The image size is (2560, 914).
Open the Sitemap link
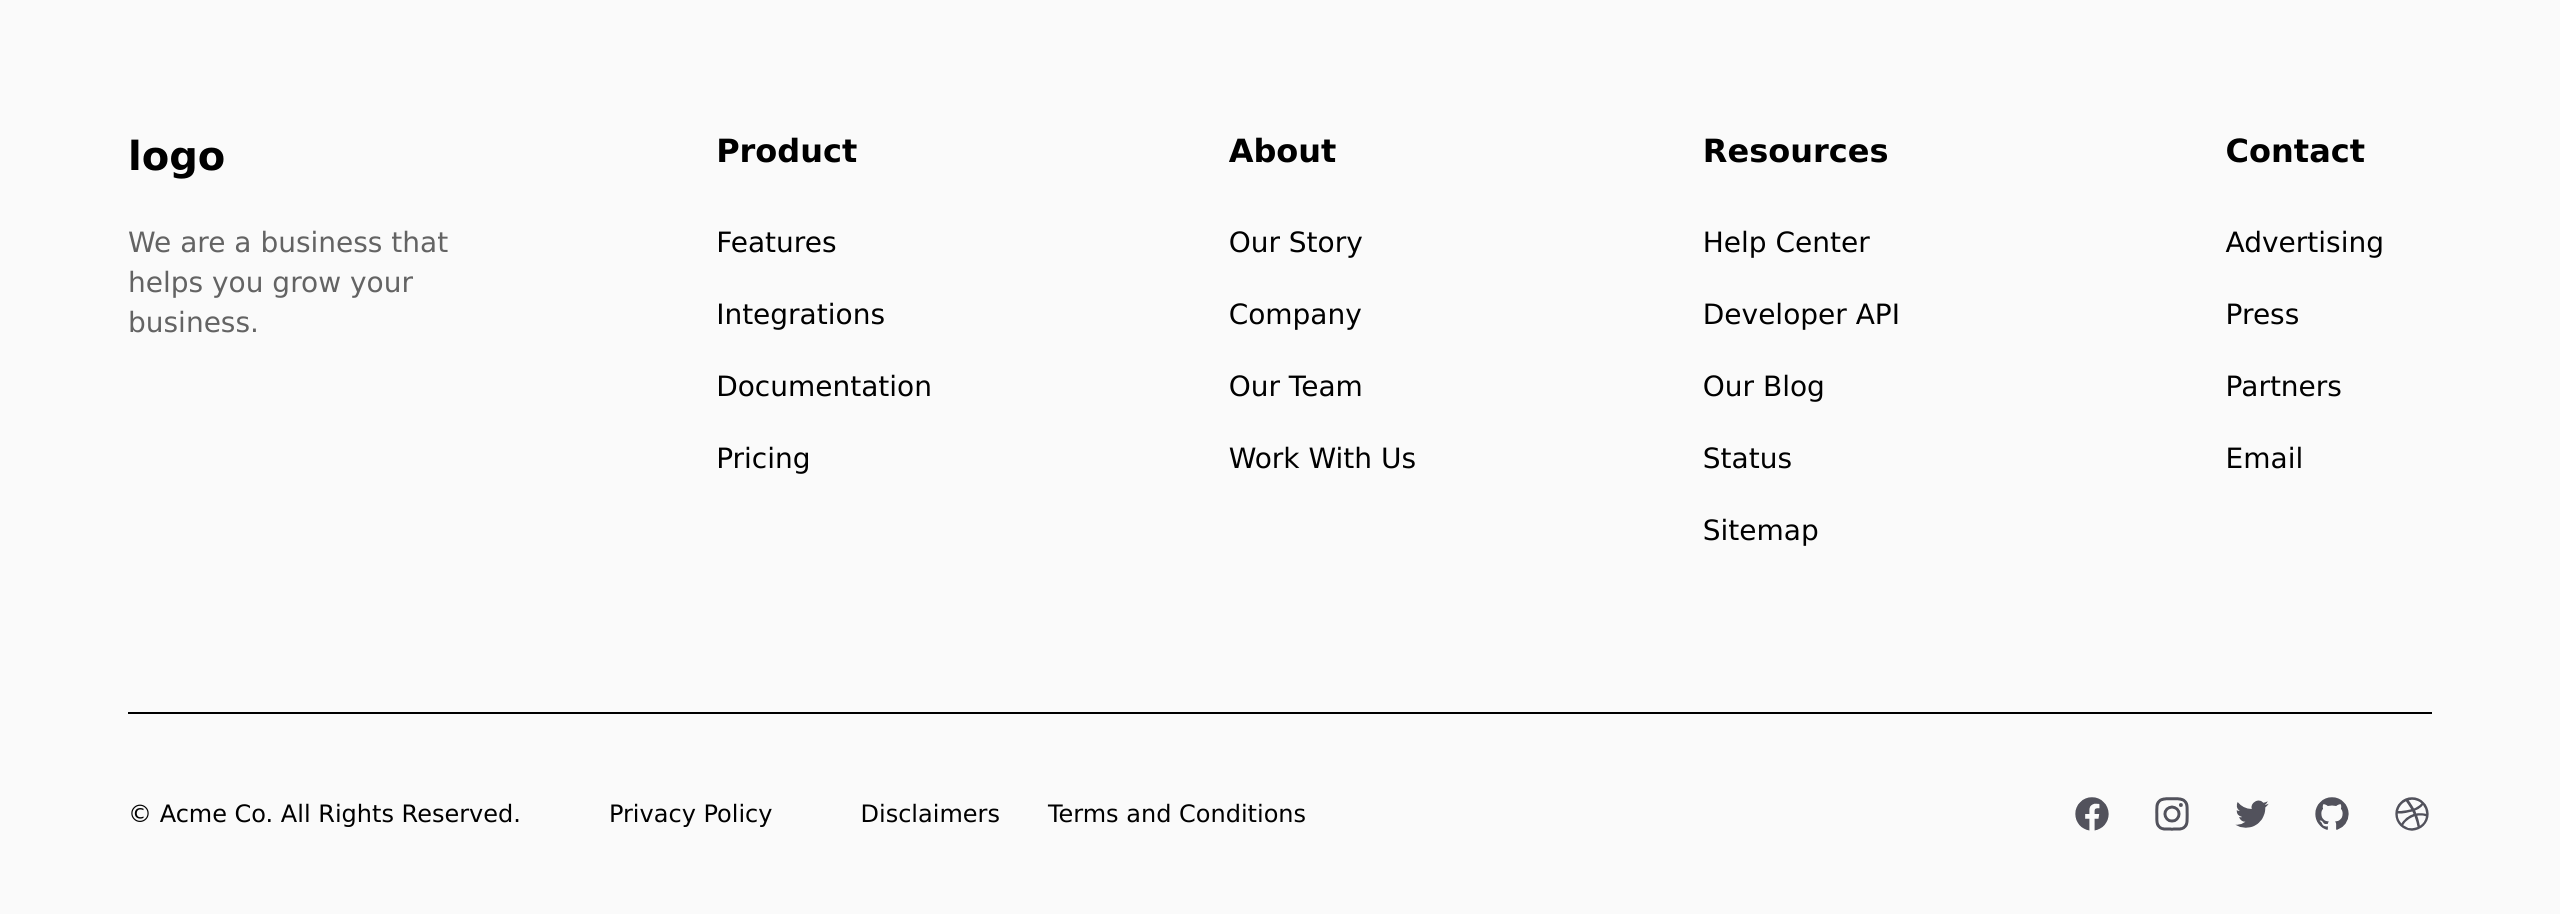pyautogui.click(x=1760, y=531)
